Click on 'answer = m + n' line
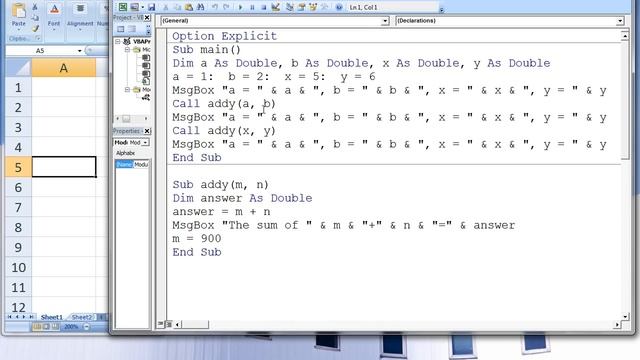 (221, 211)
